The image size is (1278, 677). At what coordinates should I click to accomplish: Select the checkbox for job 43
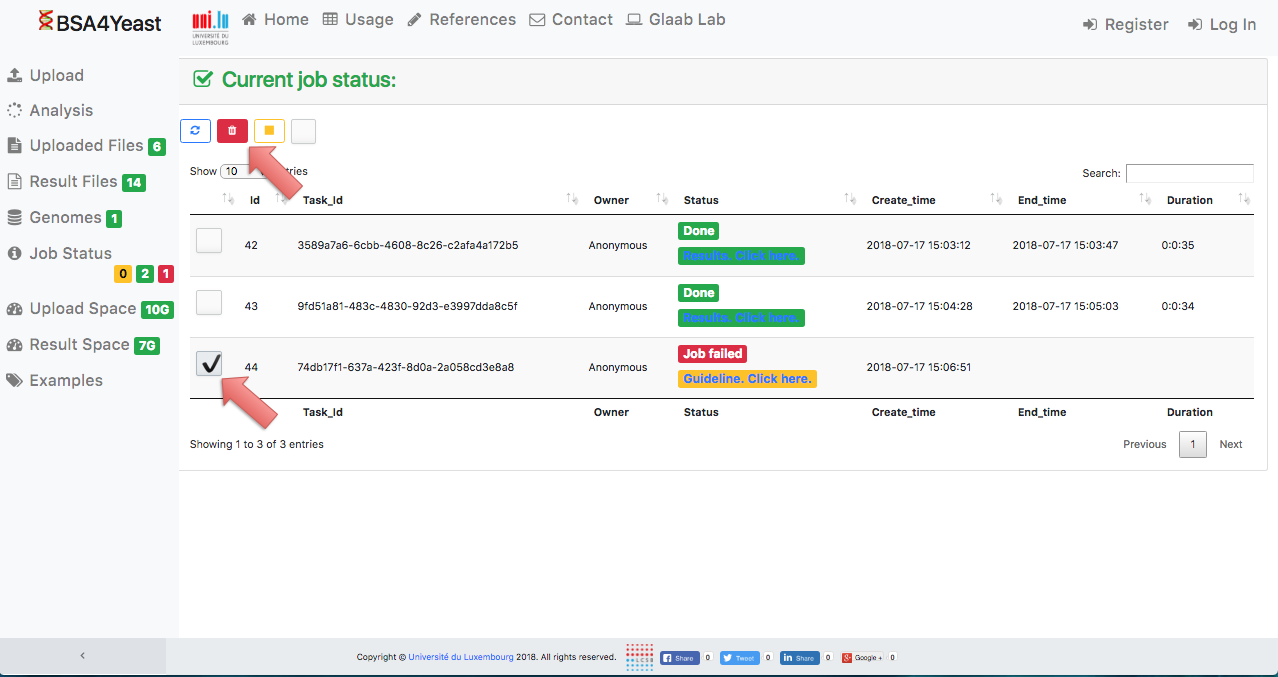pos(209,303)
